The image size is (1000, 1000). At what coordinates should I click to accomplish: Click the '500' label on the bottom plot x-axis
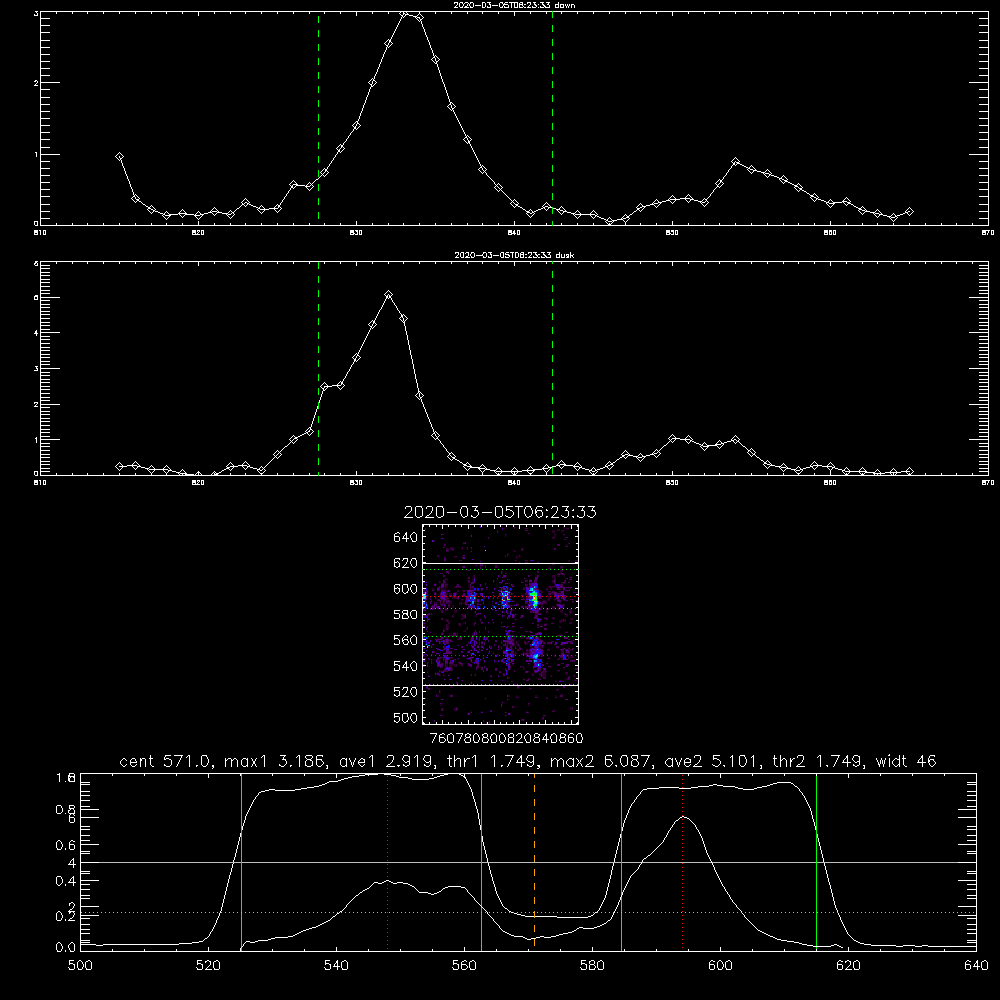80,966
